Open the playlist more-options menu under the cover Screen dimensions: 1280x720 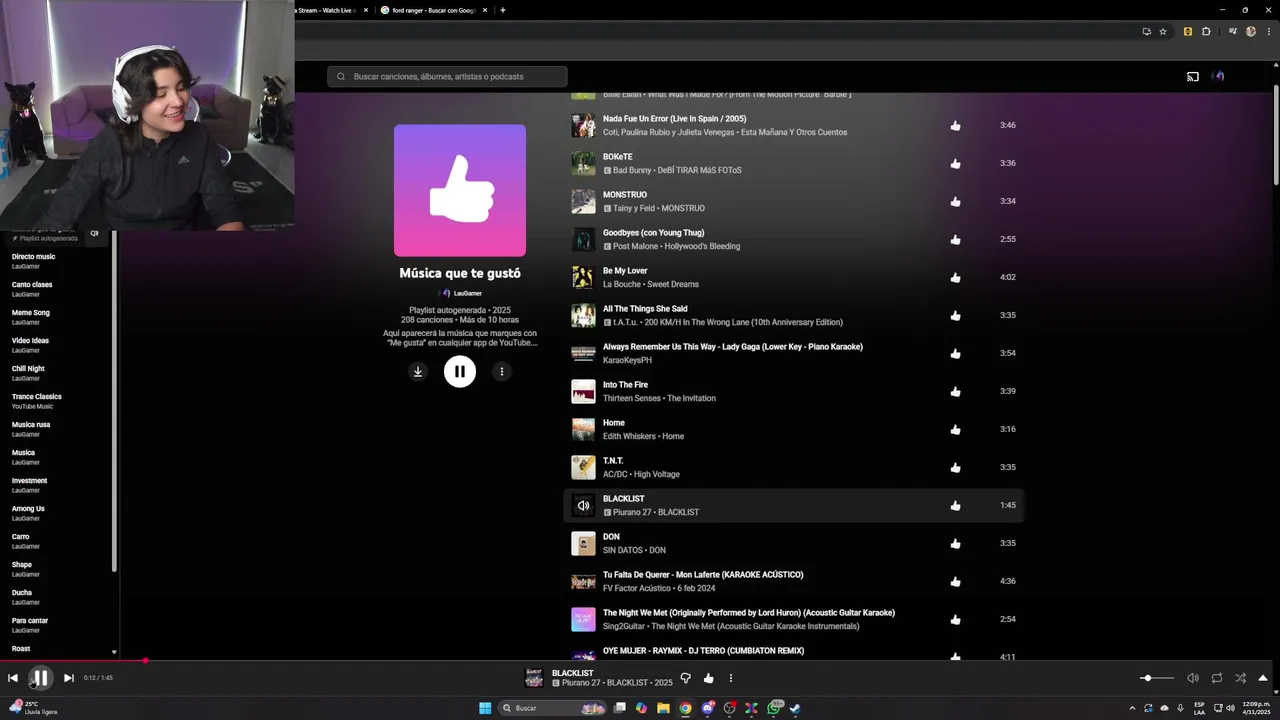point(502,371)
